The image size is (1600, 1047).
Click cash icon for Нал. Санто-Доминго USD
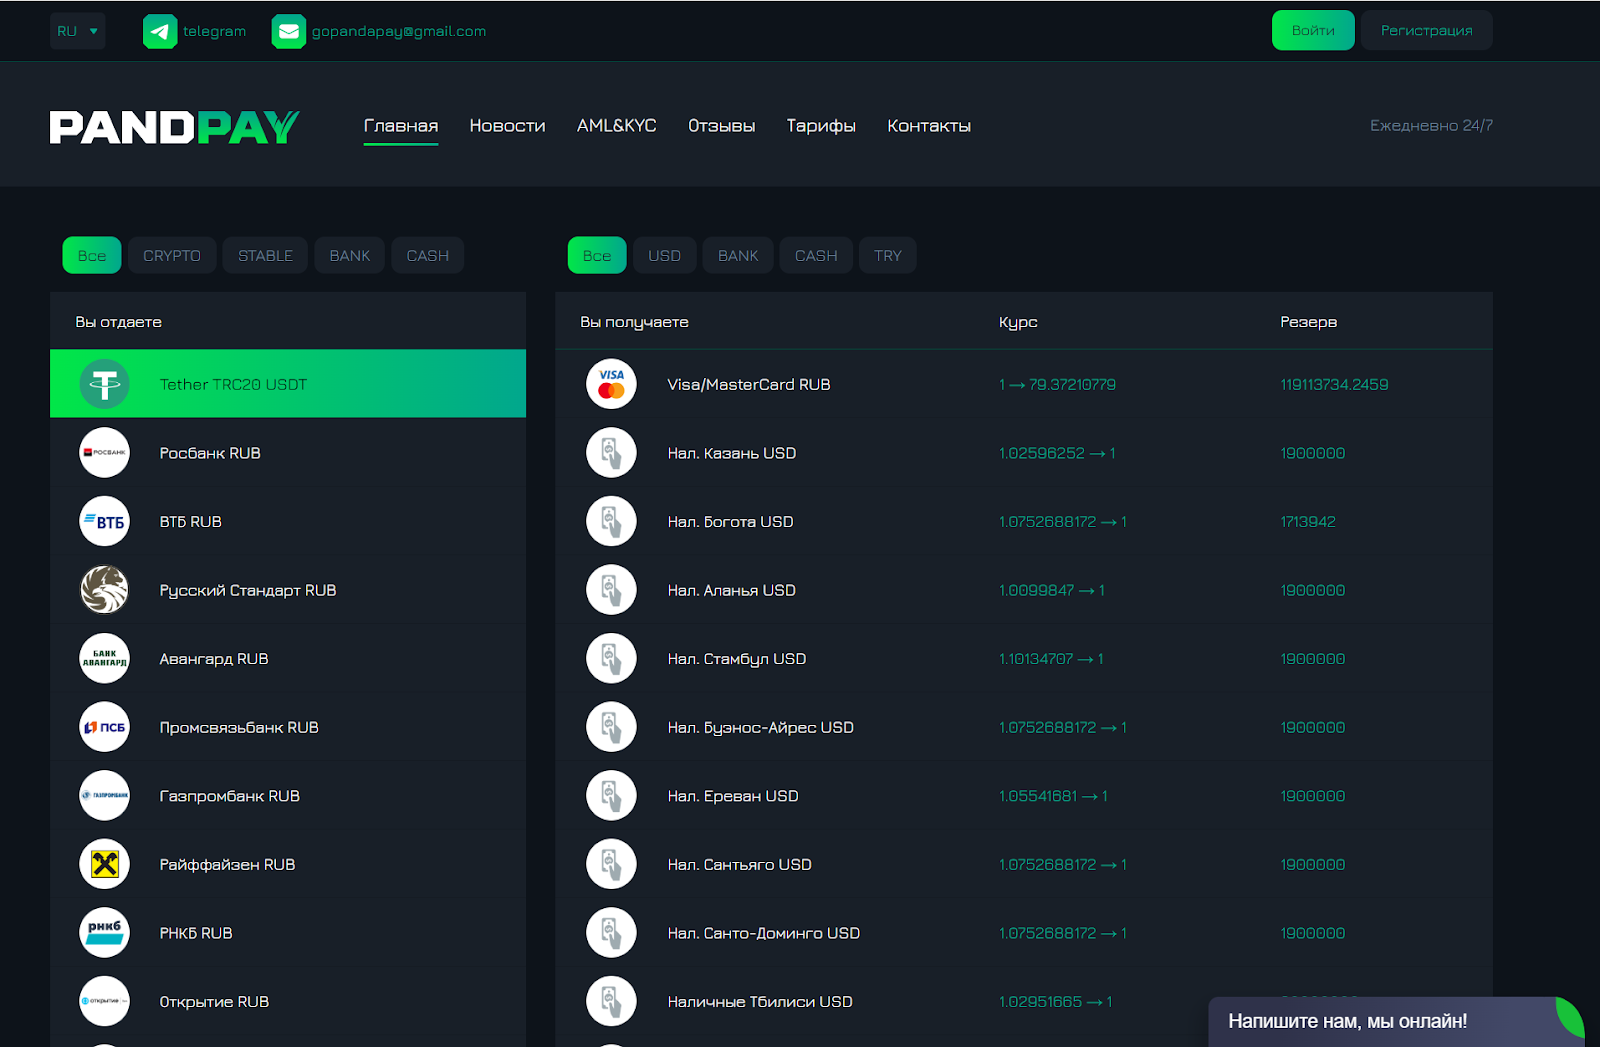pos(611,933)
